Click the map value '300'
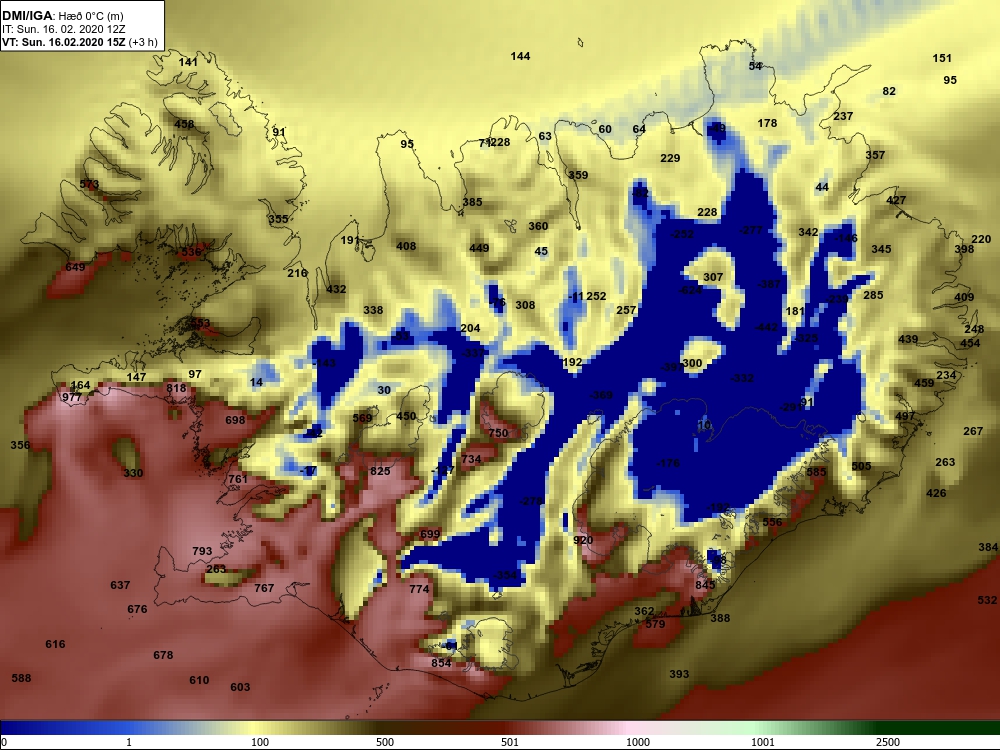 coord(692,363)
